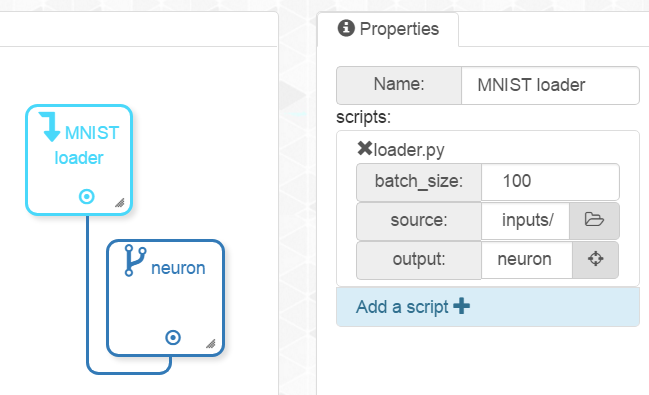Screen dimensions: 649x395
Task: Click the neuron node output port circle
Action: (x=173, y=337)
